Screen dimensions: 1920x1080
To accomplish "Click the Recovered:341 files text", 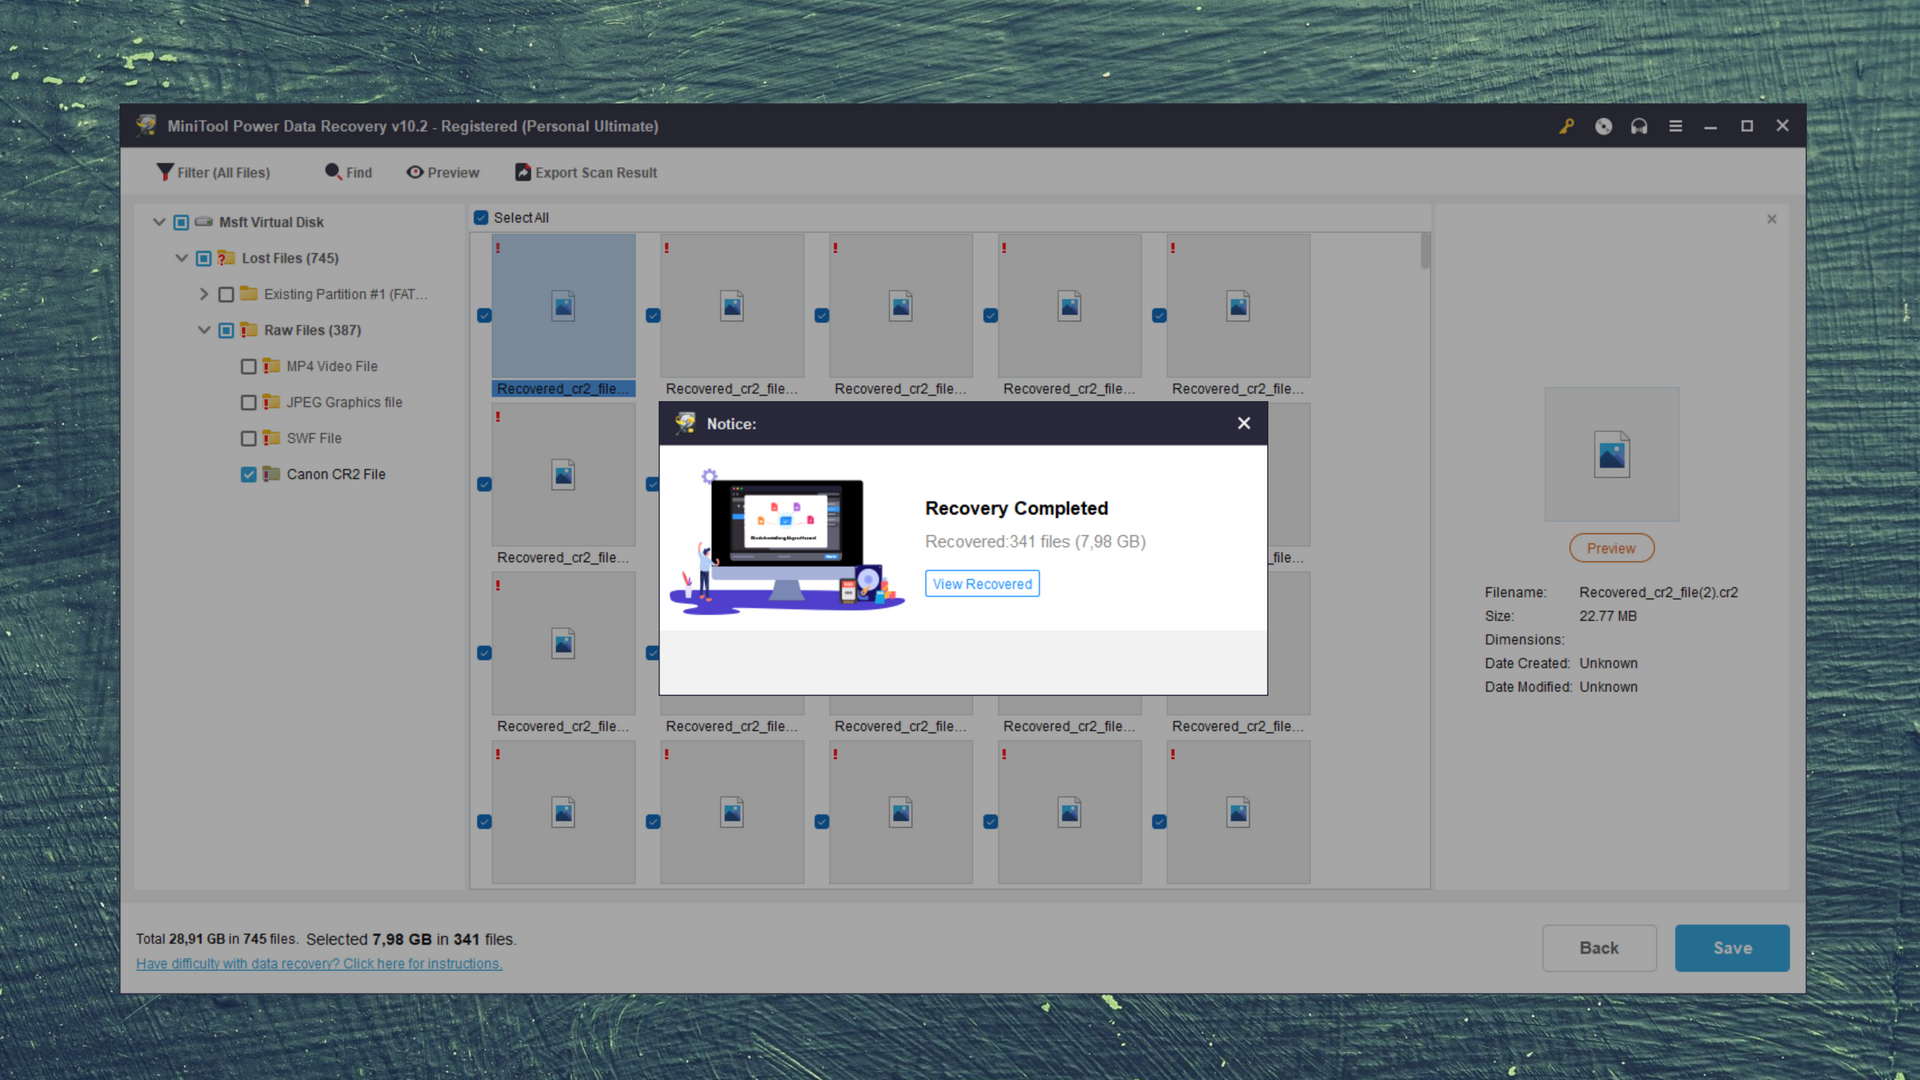I will tap(1035, 542).
